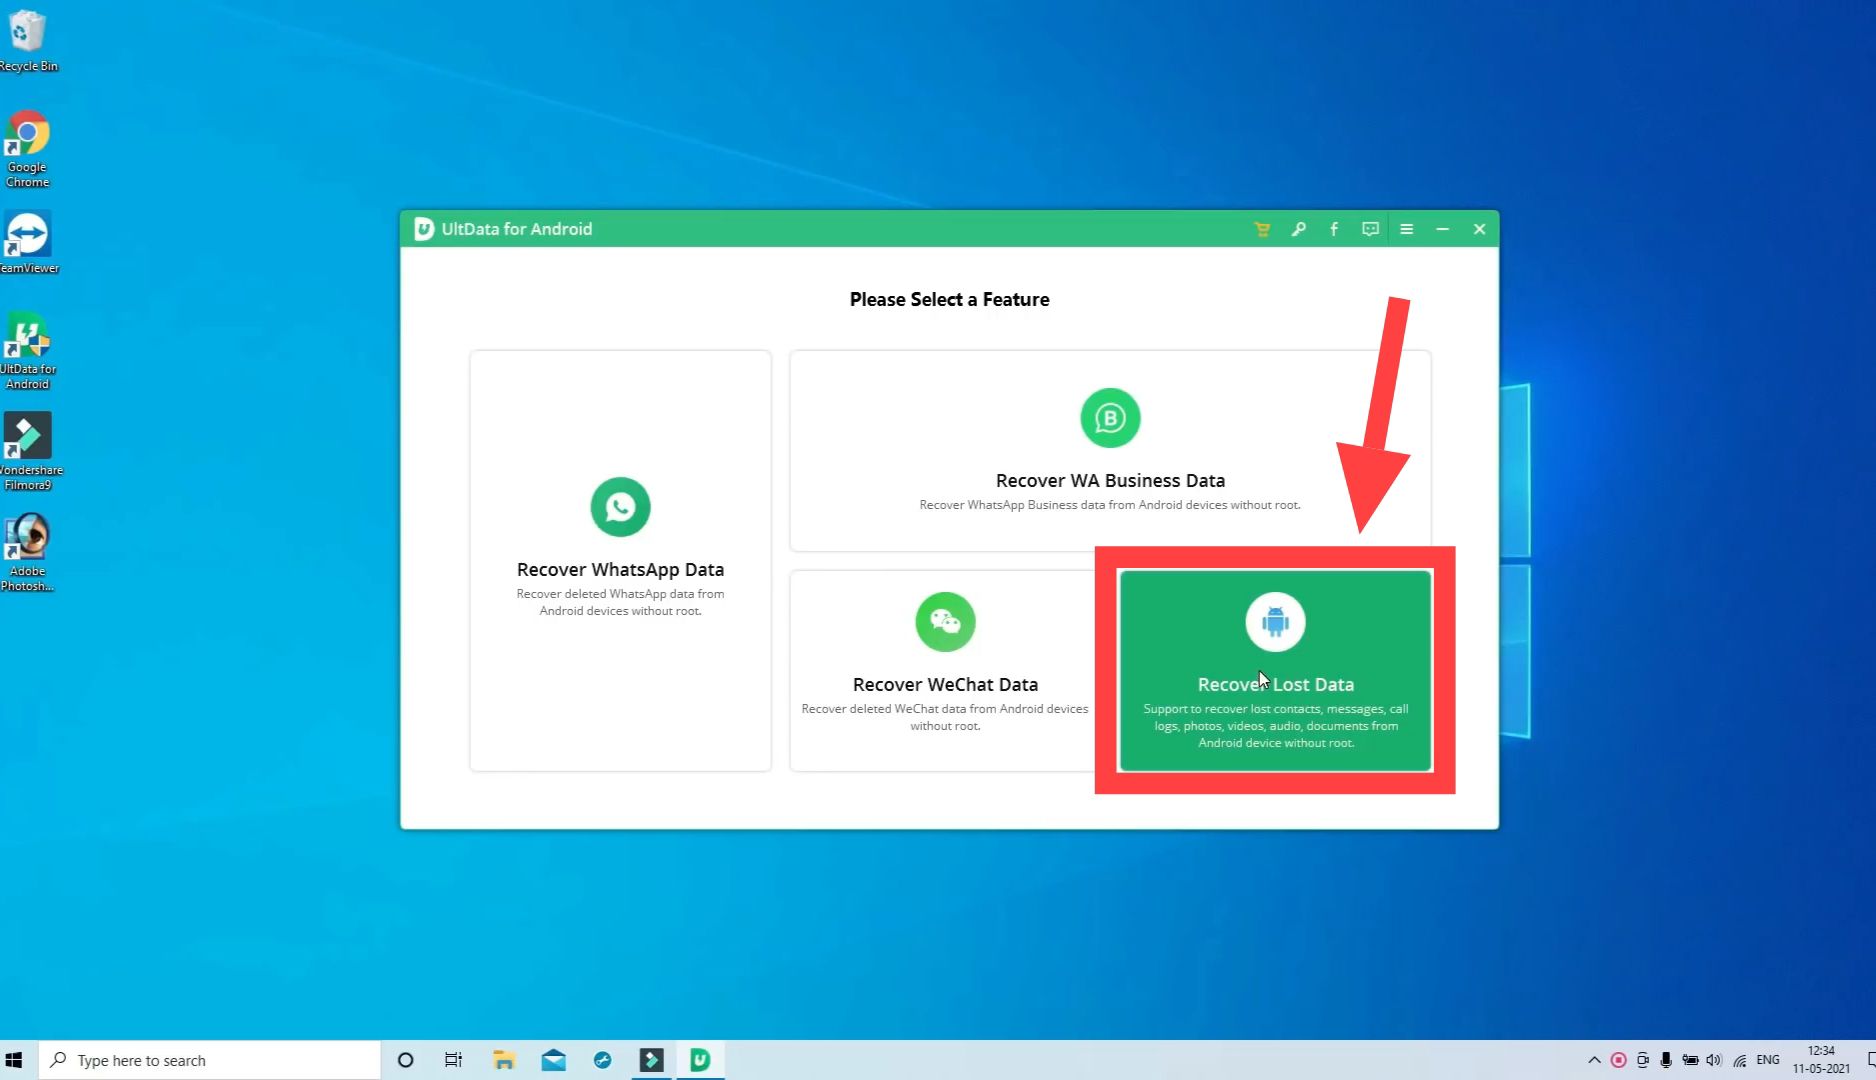Switch to UltData in taskbar

coord(700,1060)
